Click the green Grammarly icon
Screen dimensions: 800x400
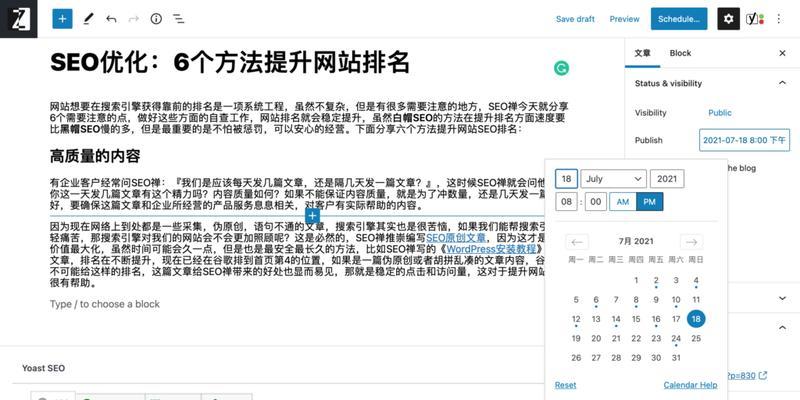pyautogui.click(x=562, y=68)
